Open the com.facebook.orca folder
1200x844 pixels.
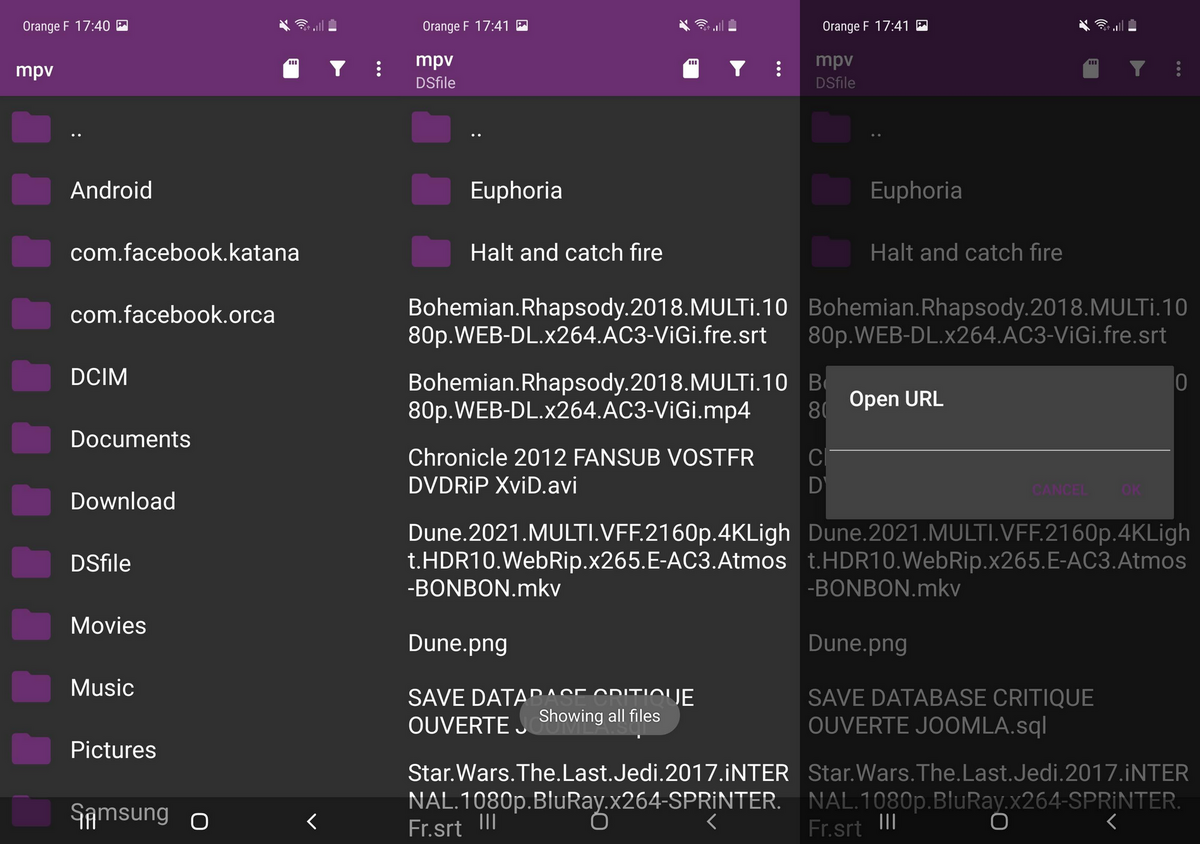200,314
